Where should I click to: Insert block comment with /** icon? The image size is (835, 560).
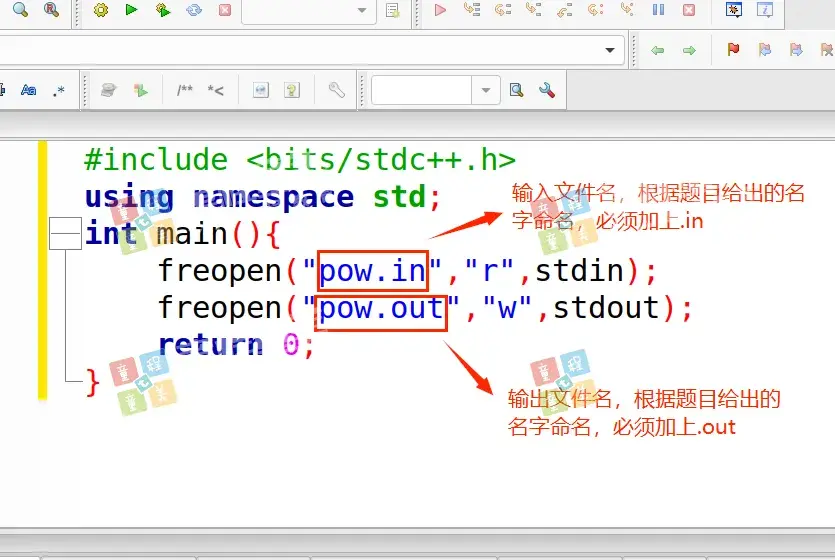coord(185,90)
